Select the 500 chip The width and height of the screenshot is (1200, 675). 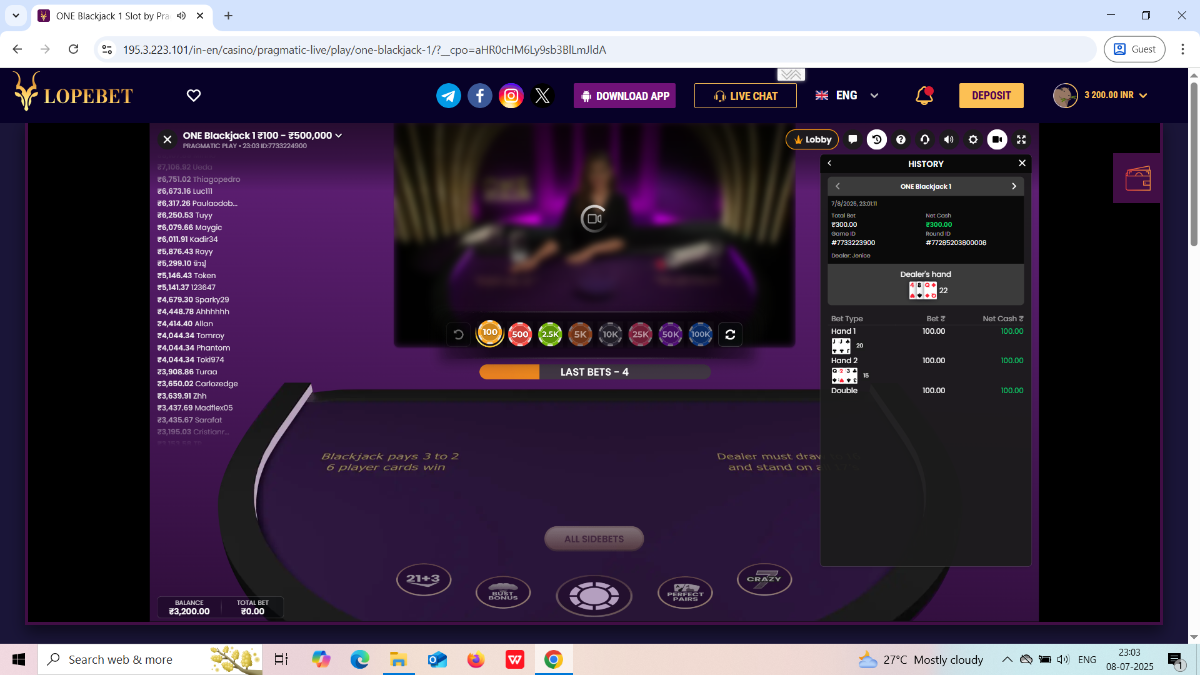click(x=519, y=335)
